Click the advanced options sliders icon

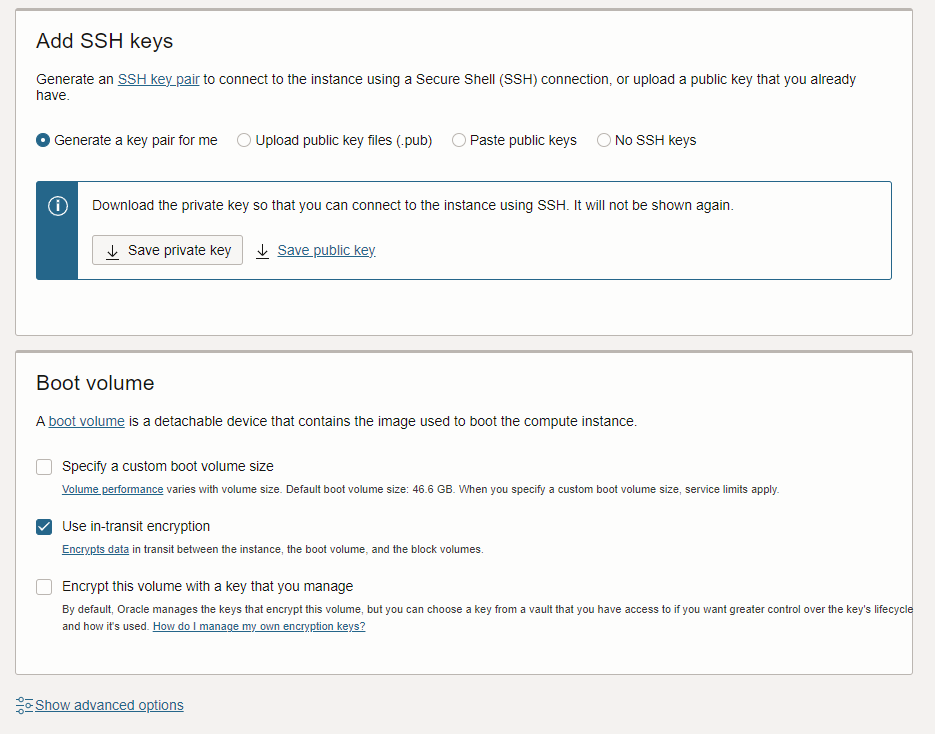coord(24,705)
